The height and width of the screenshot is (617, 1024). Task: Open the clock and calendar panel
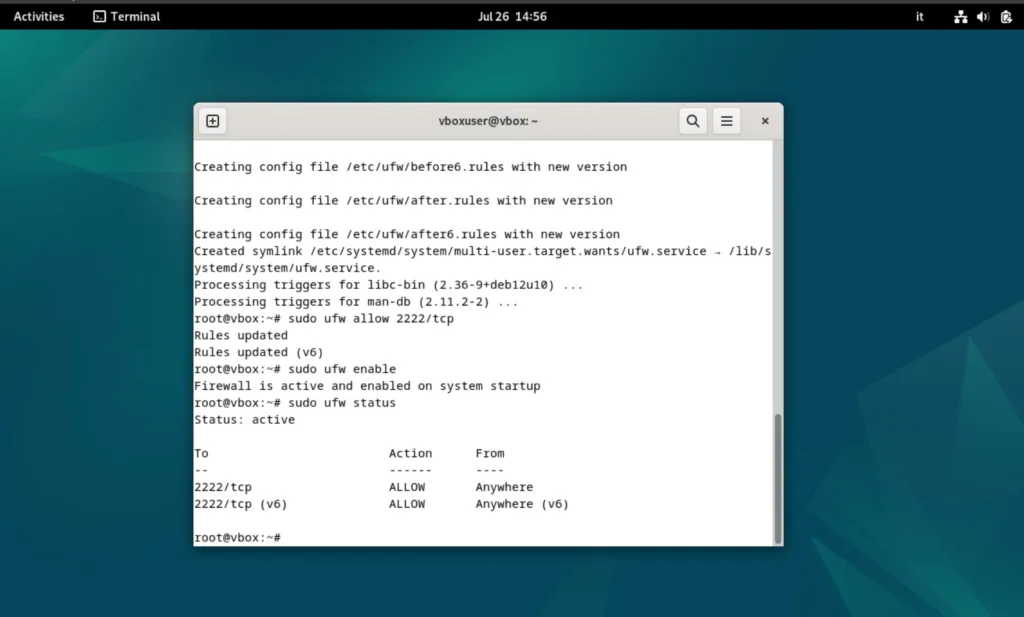512,16
